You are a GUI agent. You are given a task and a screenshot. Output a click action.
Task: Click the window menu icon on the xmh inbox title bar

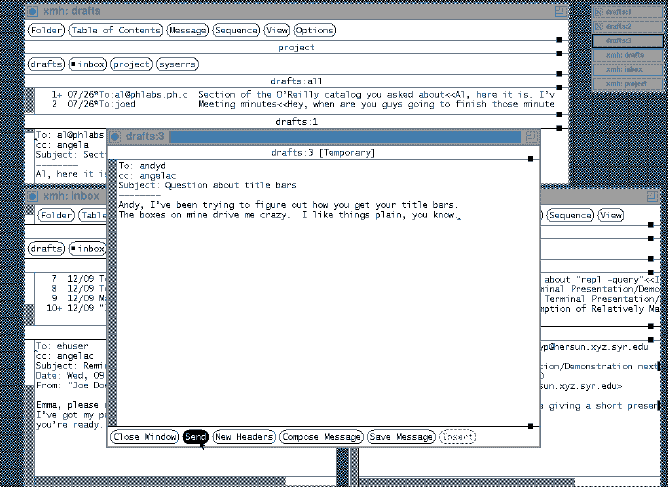[x=32, y=196]
